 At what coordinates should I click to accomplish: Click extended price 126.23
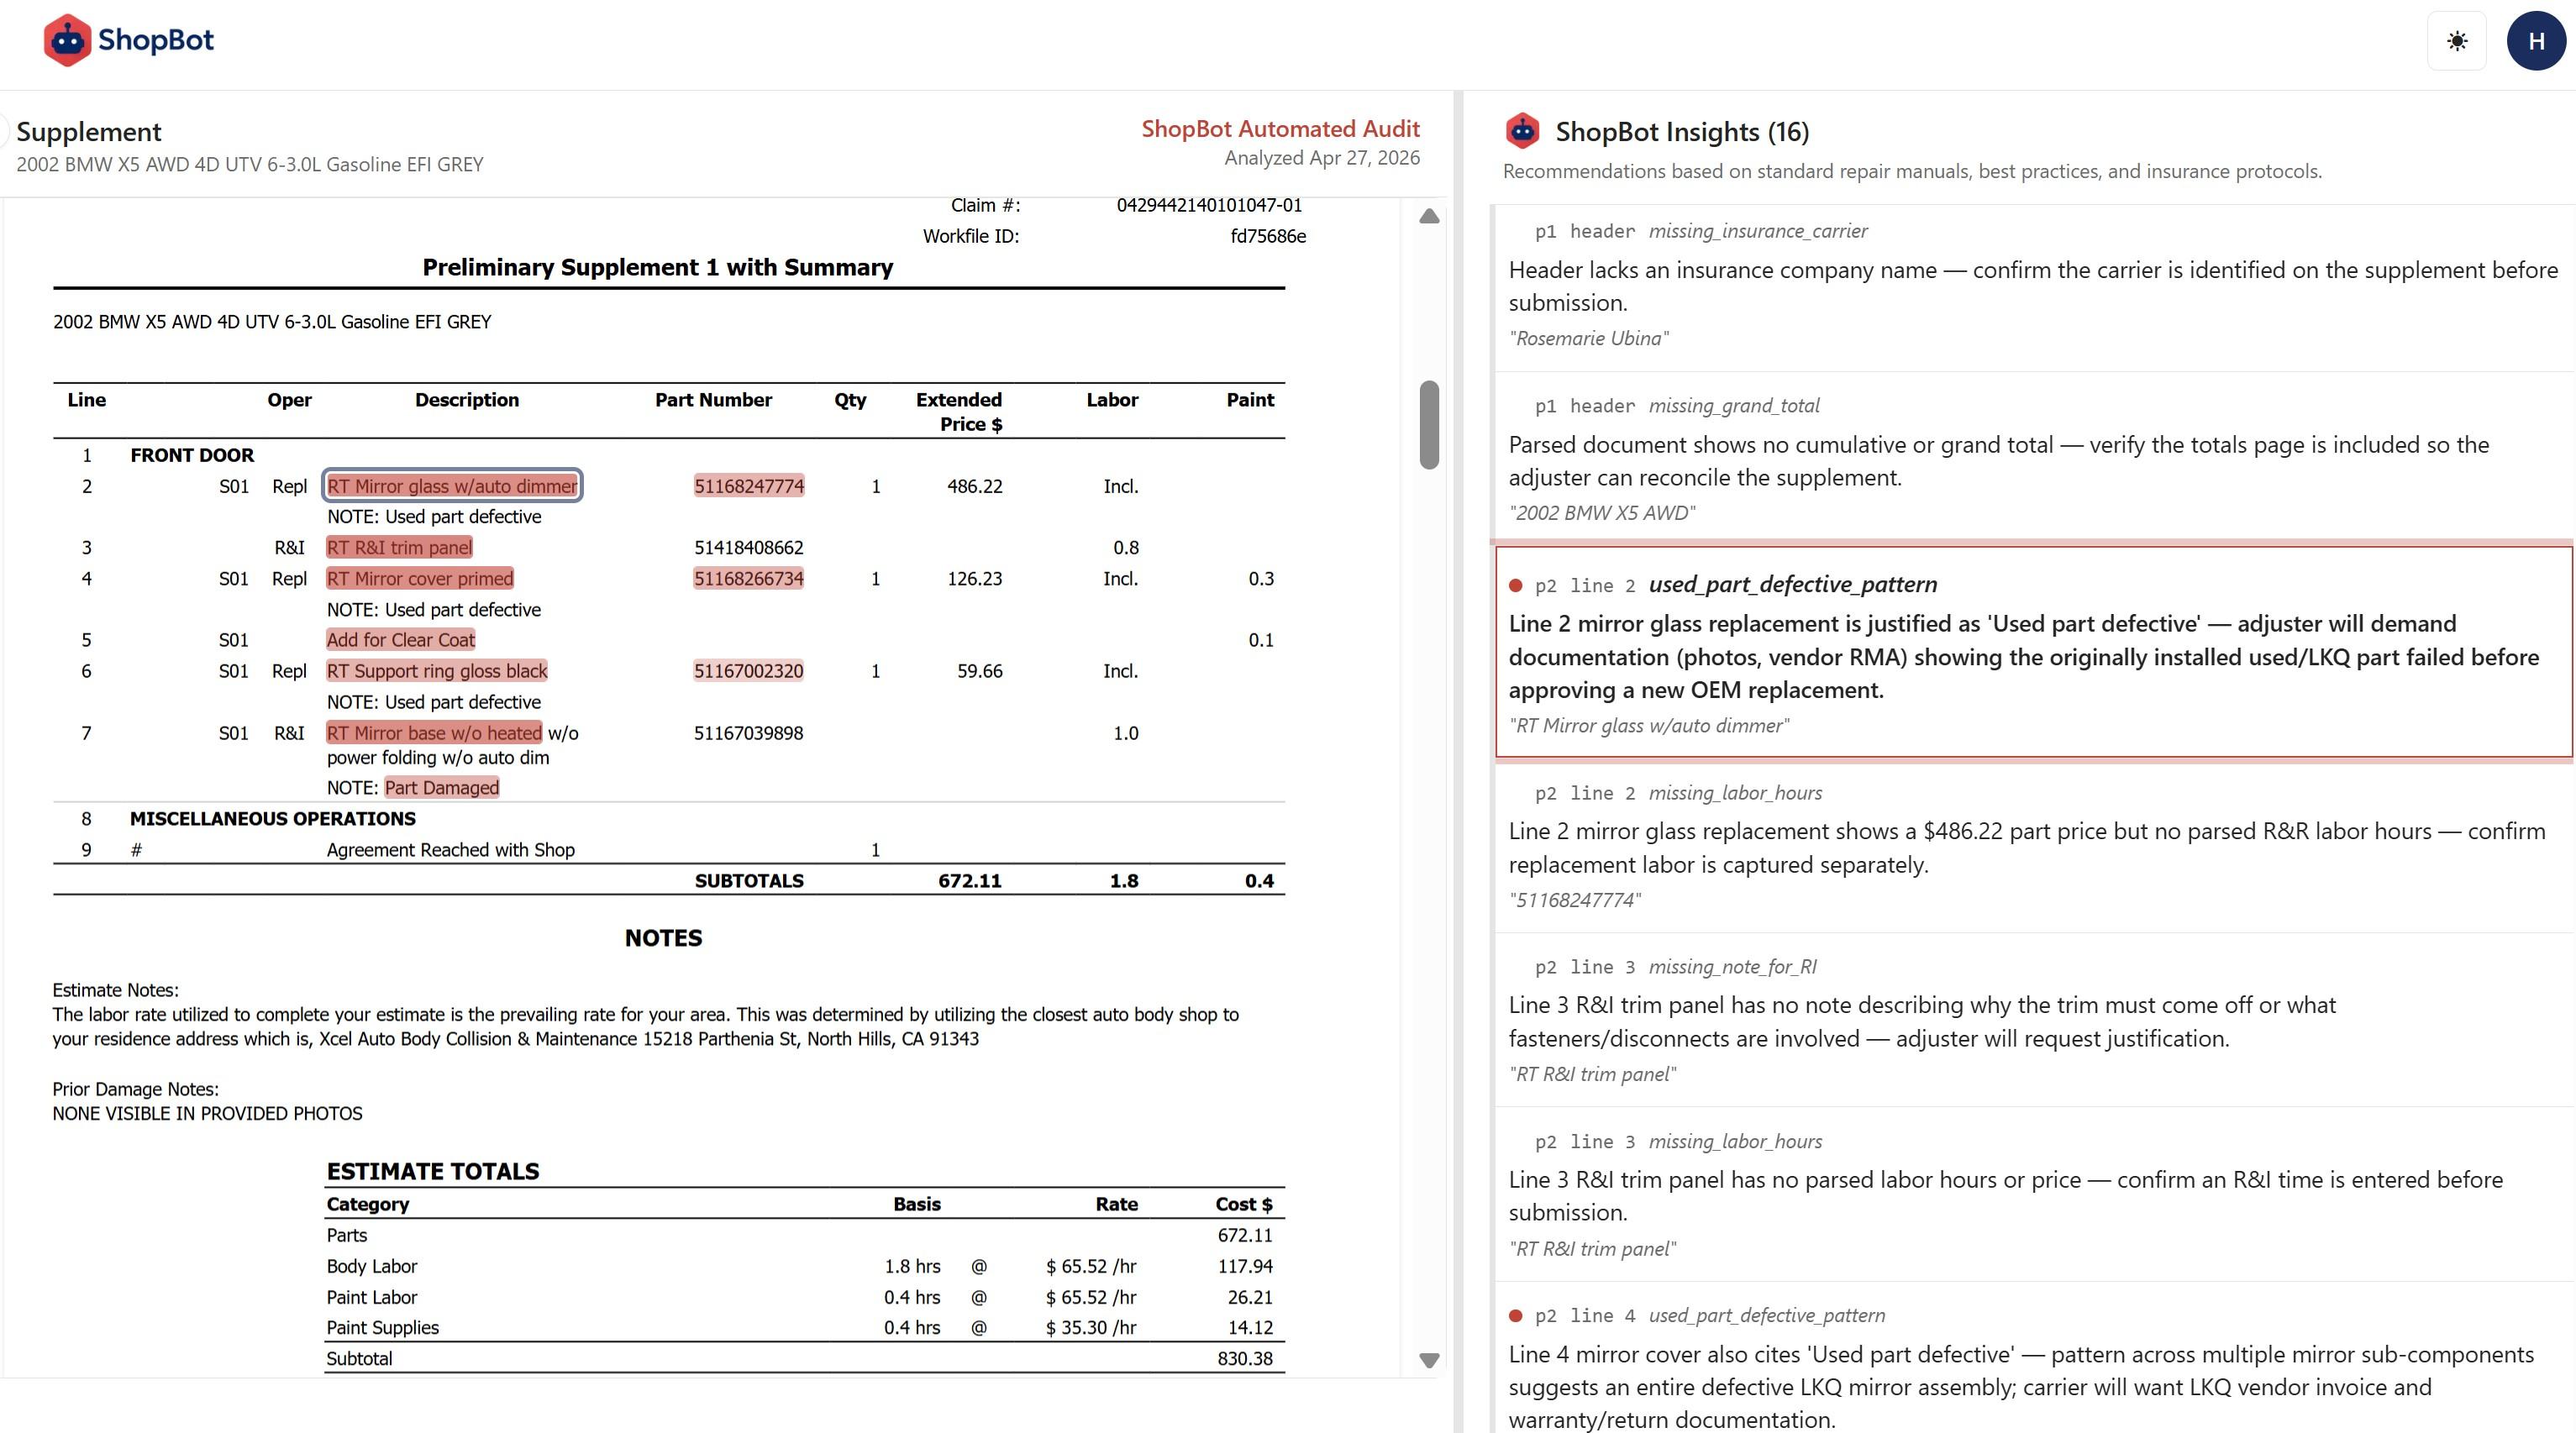[974, 578]
